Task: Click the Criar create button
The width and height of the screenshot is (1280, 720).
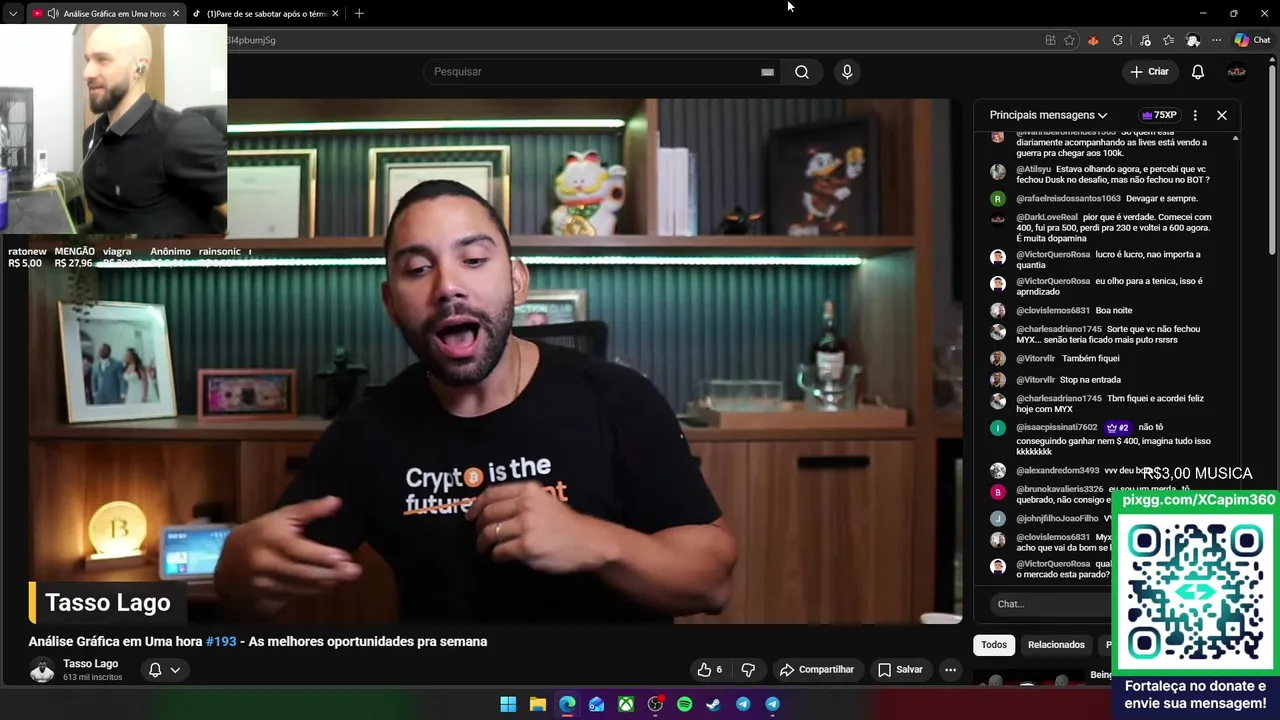Action: point(1149,72)
